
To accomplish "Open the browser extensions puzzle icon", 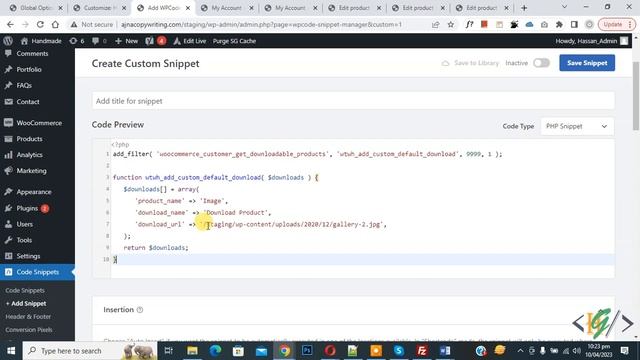I will (559, 24).
